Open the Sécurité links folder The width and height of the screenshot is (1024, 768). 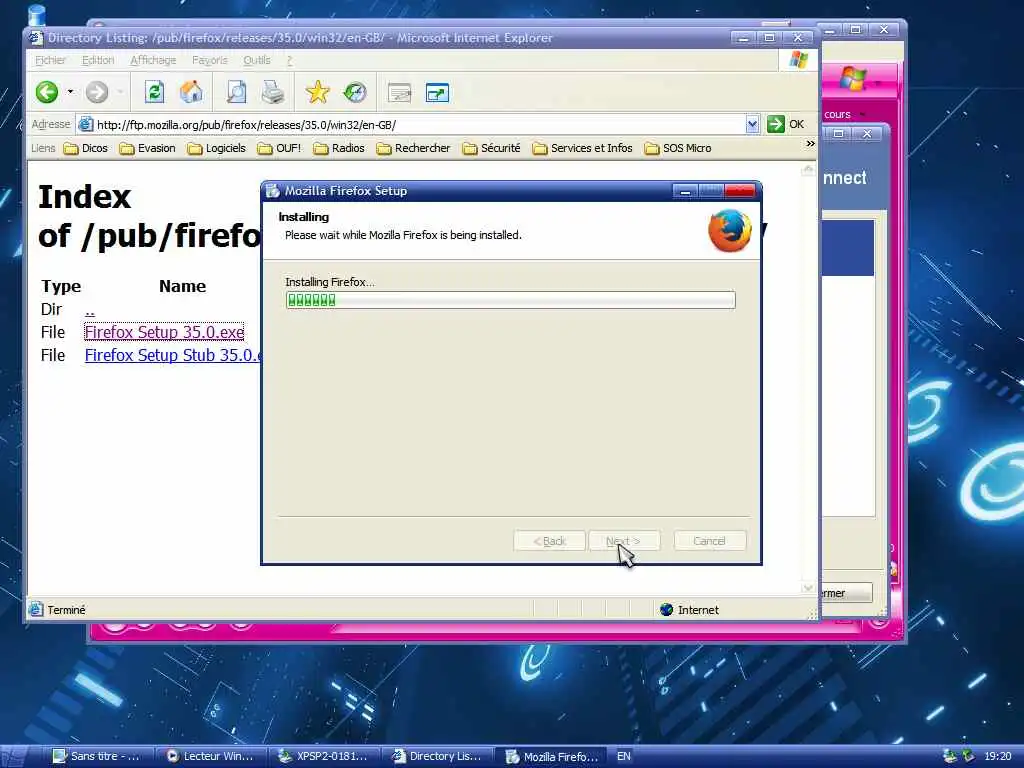tap(492, 148)
